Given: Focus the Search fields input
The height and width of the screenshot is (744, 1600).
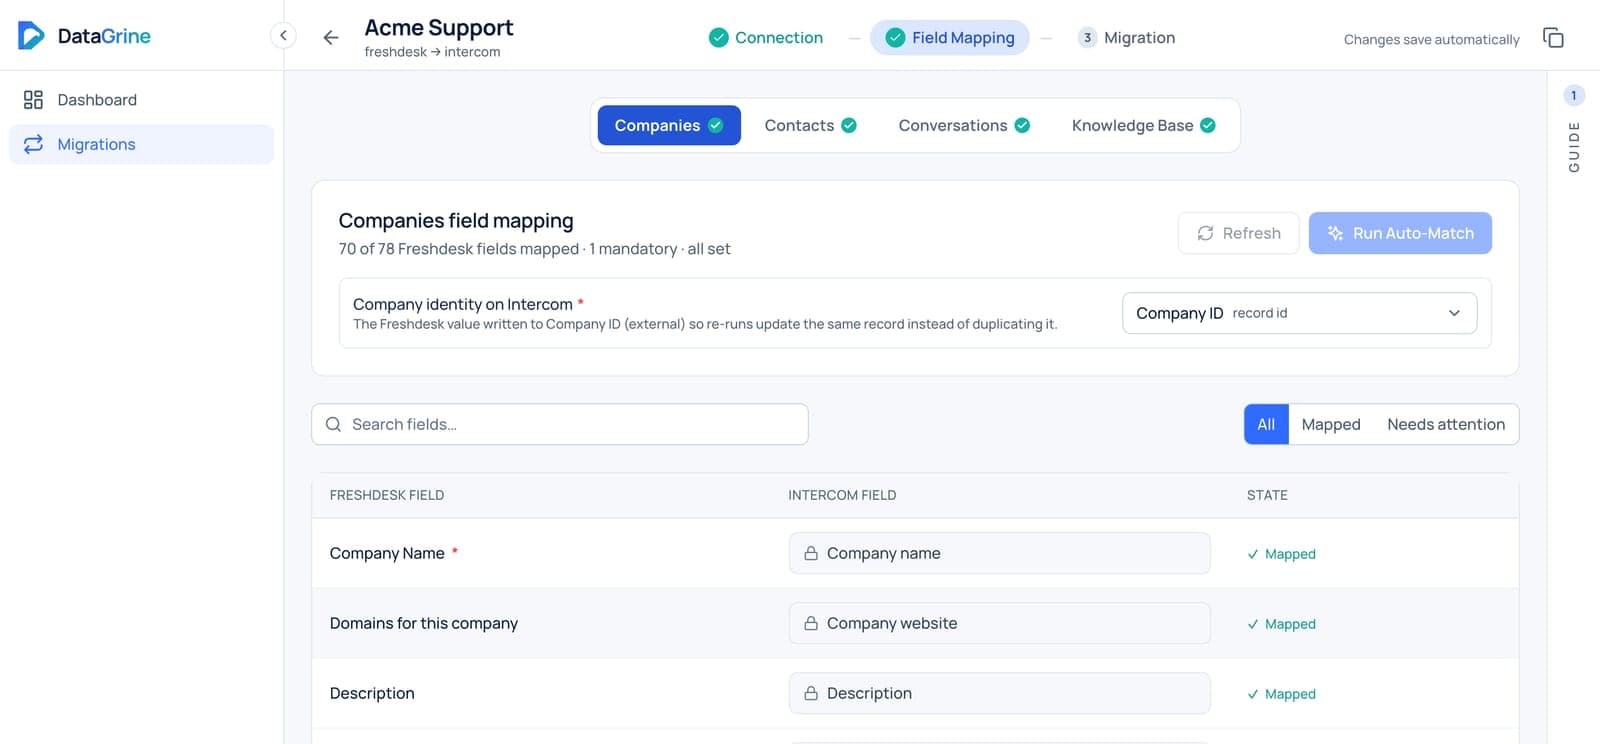Looking at the screenshot, I should click(x=560, y=424).
